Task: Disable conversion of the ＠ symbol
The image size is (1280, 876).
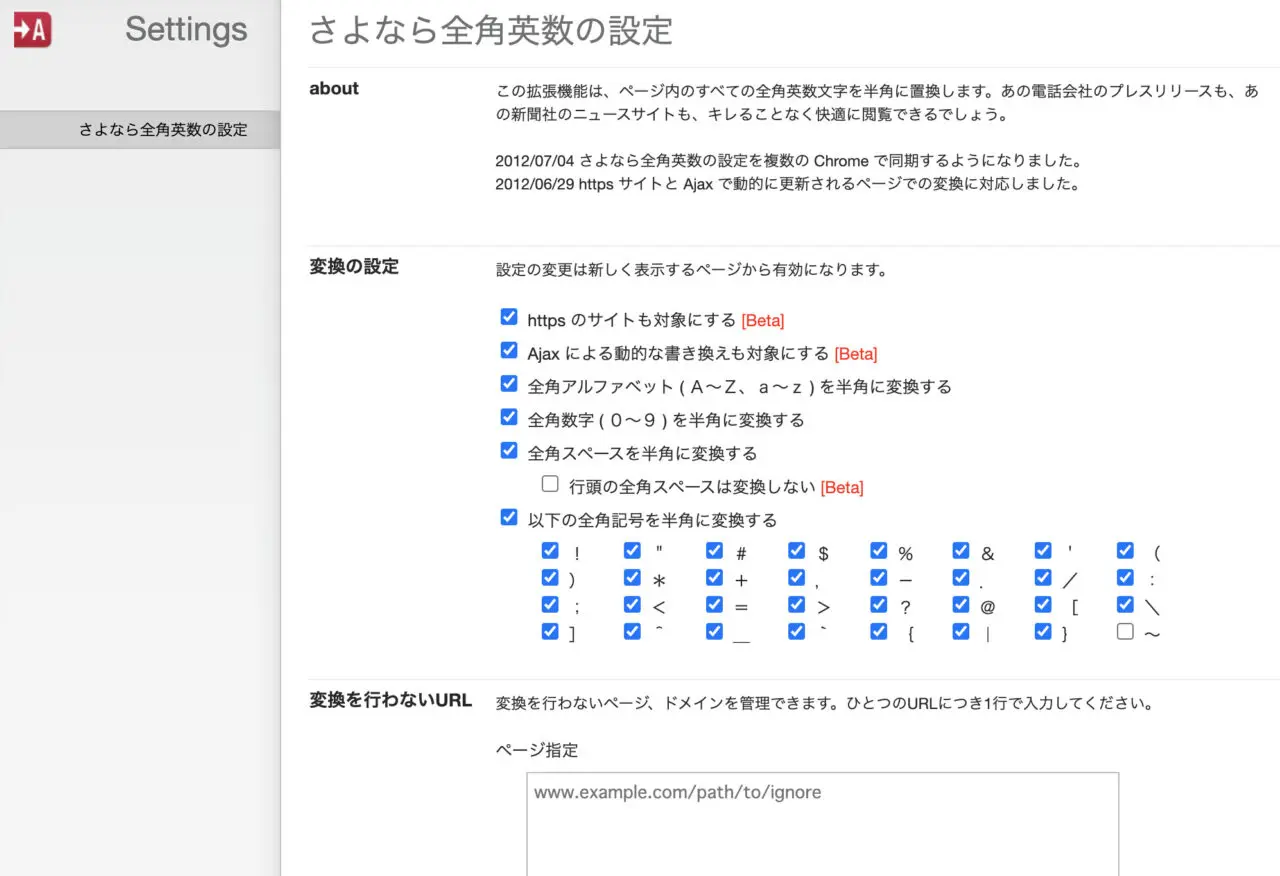Action: (961, 604)
